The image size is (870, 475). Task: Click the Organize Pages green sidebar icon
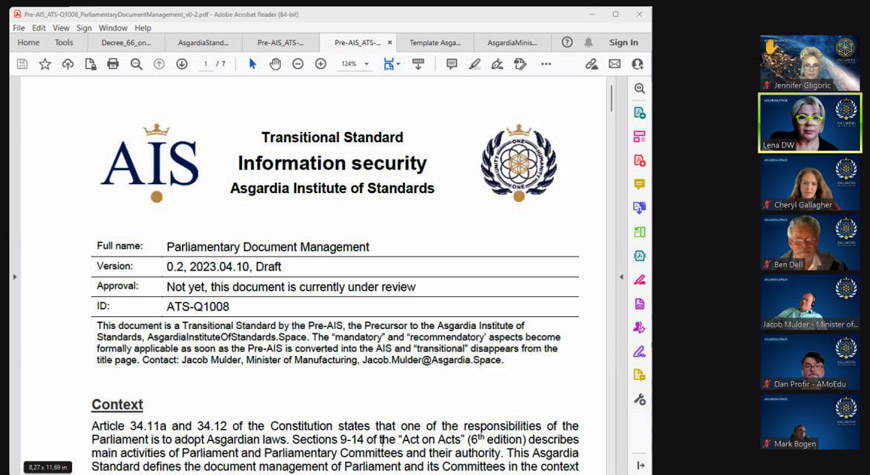(639, 232)
